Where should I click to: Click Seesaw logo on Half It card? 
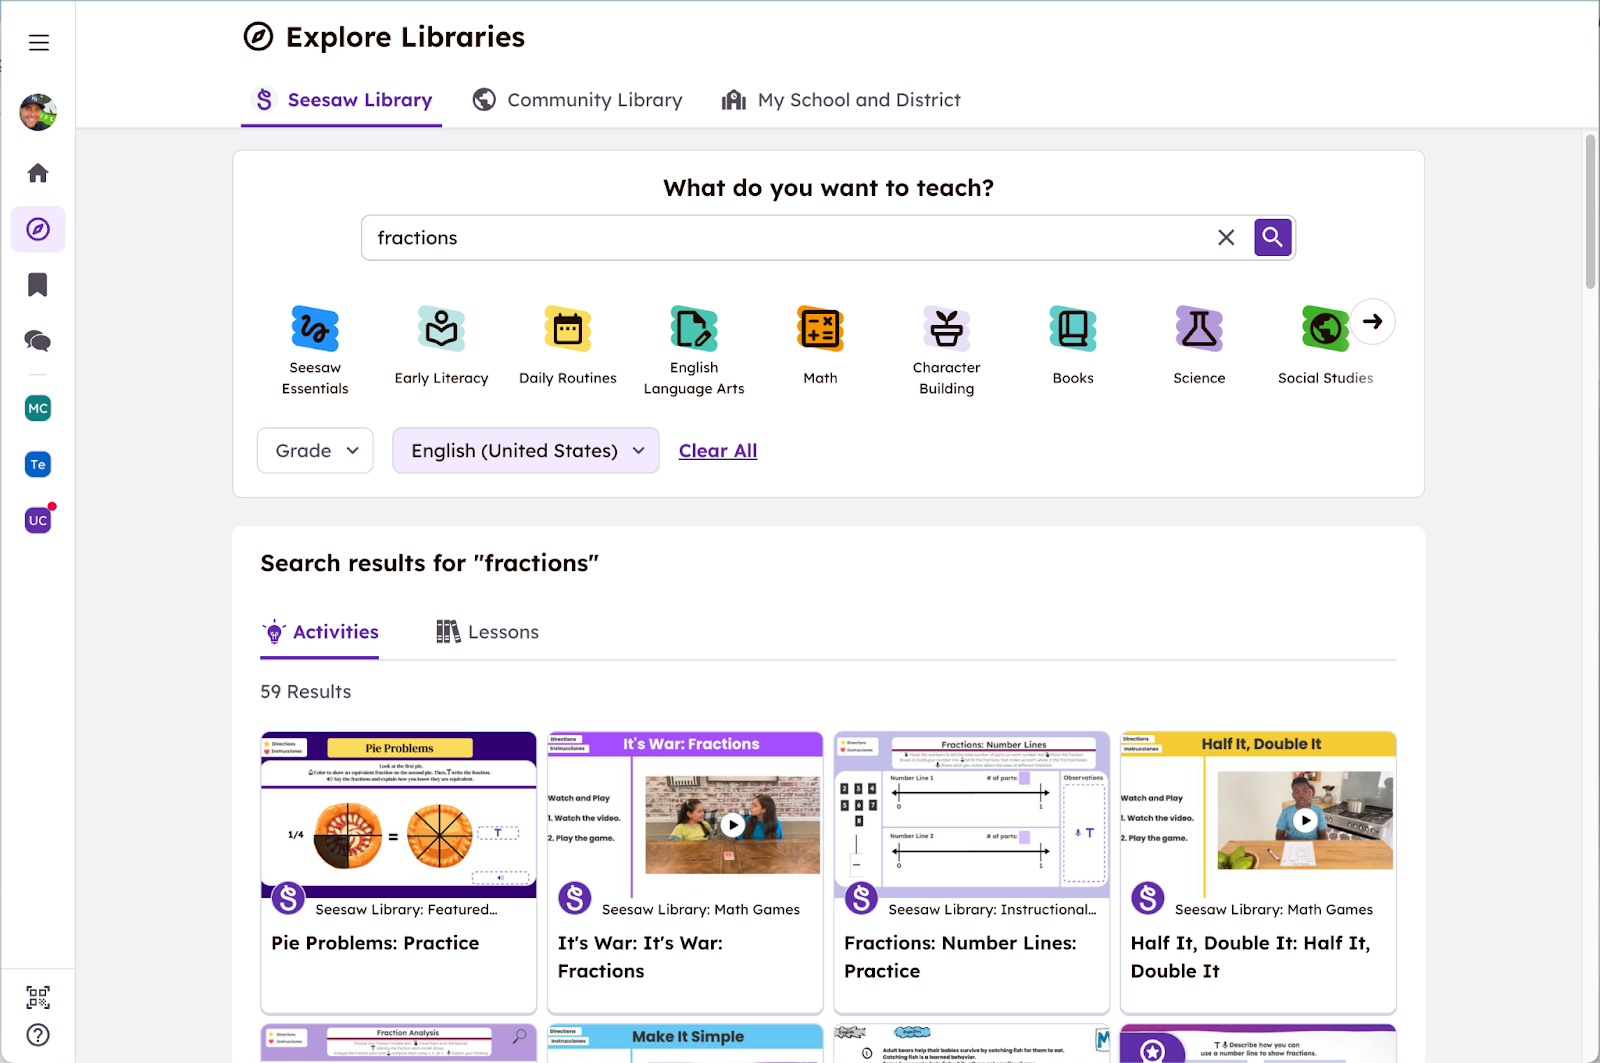click(1148, 898)
